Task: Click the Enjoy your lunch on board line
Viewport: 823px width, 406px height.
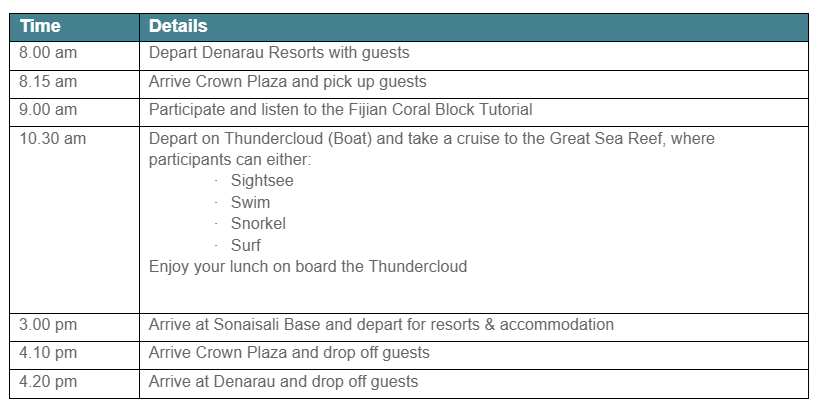Action: (308, 266)
